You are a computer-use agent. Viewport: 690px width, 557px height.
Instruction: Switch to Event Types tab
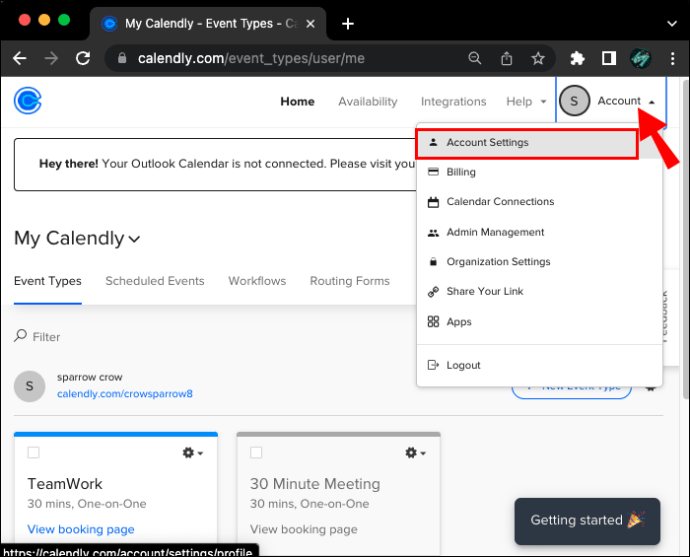[x=48, y=281]
